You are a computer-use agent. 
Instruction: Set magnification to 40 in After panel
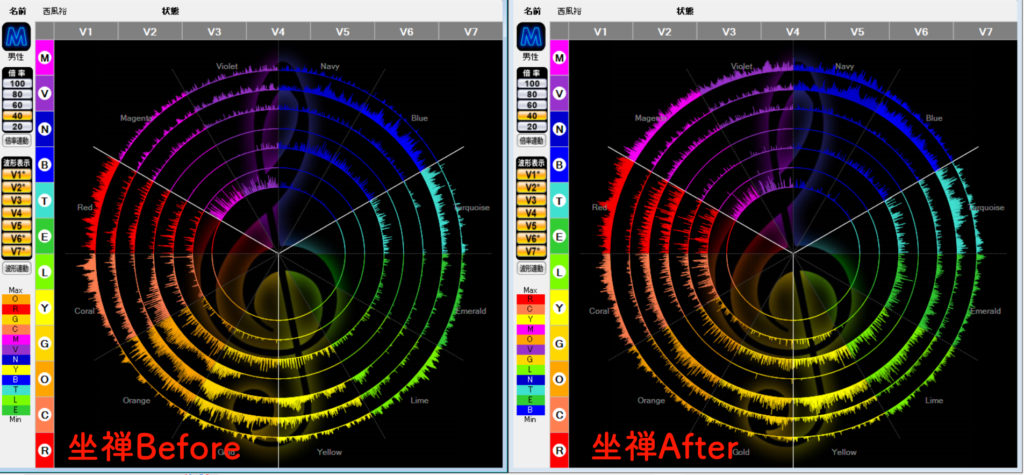530,116
